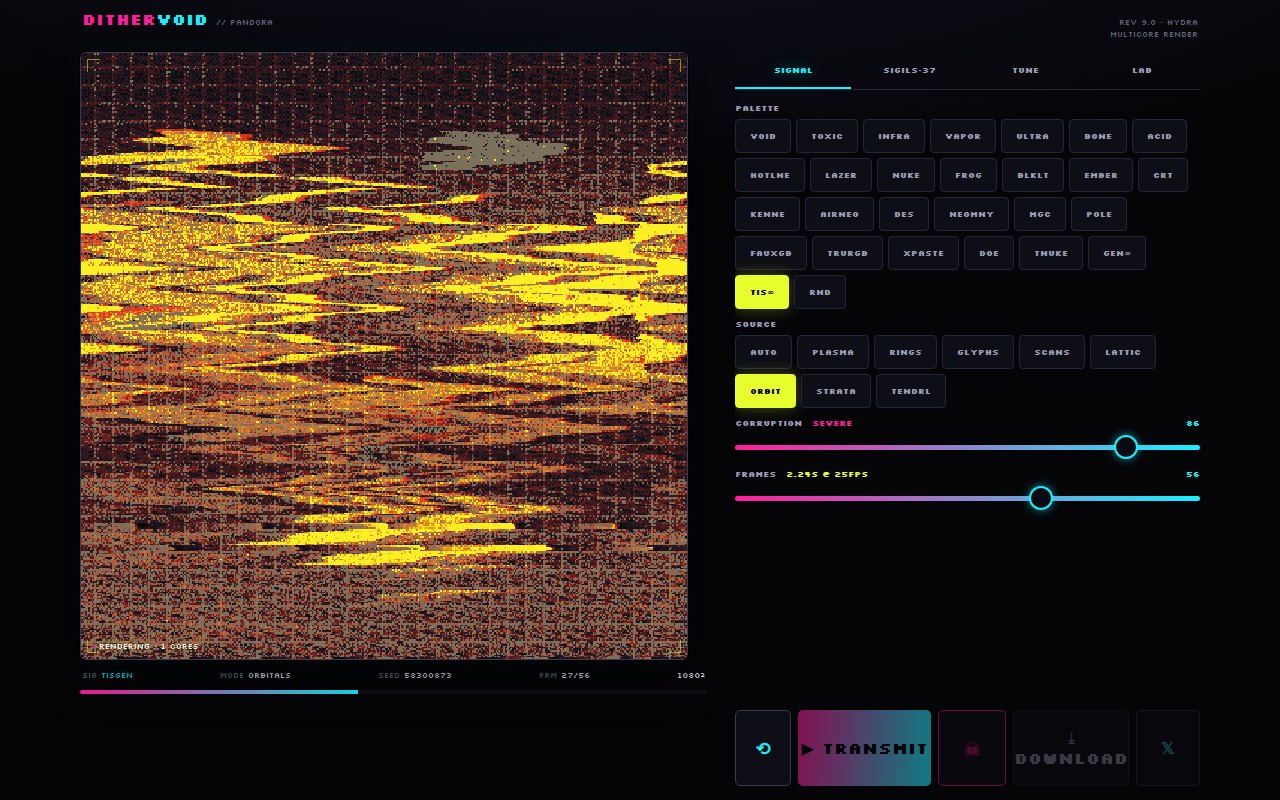Click the pink skull icon button
This screenshot has height=800, width=1280.
click(x=972, y=748)
